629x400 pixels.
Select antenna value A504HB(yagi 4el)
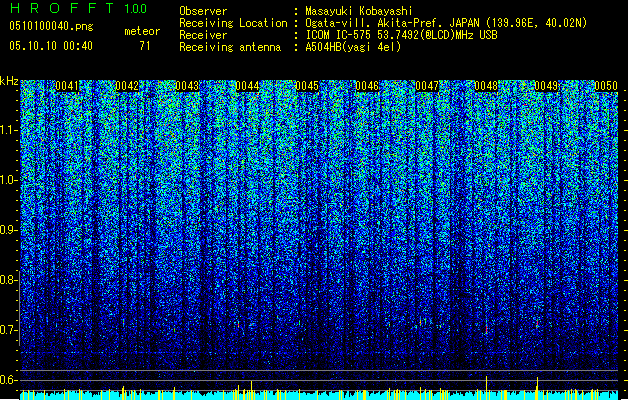[x=353, y=47]
